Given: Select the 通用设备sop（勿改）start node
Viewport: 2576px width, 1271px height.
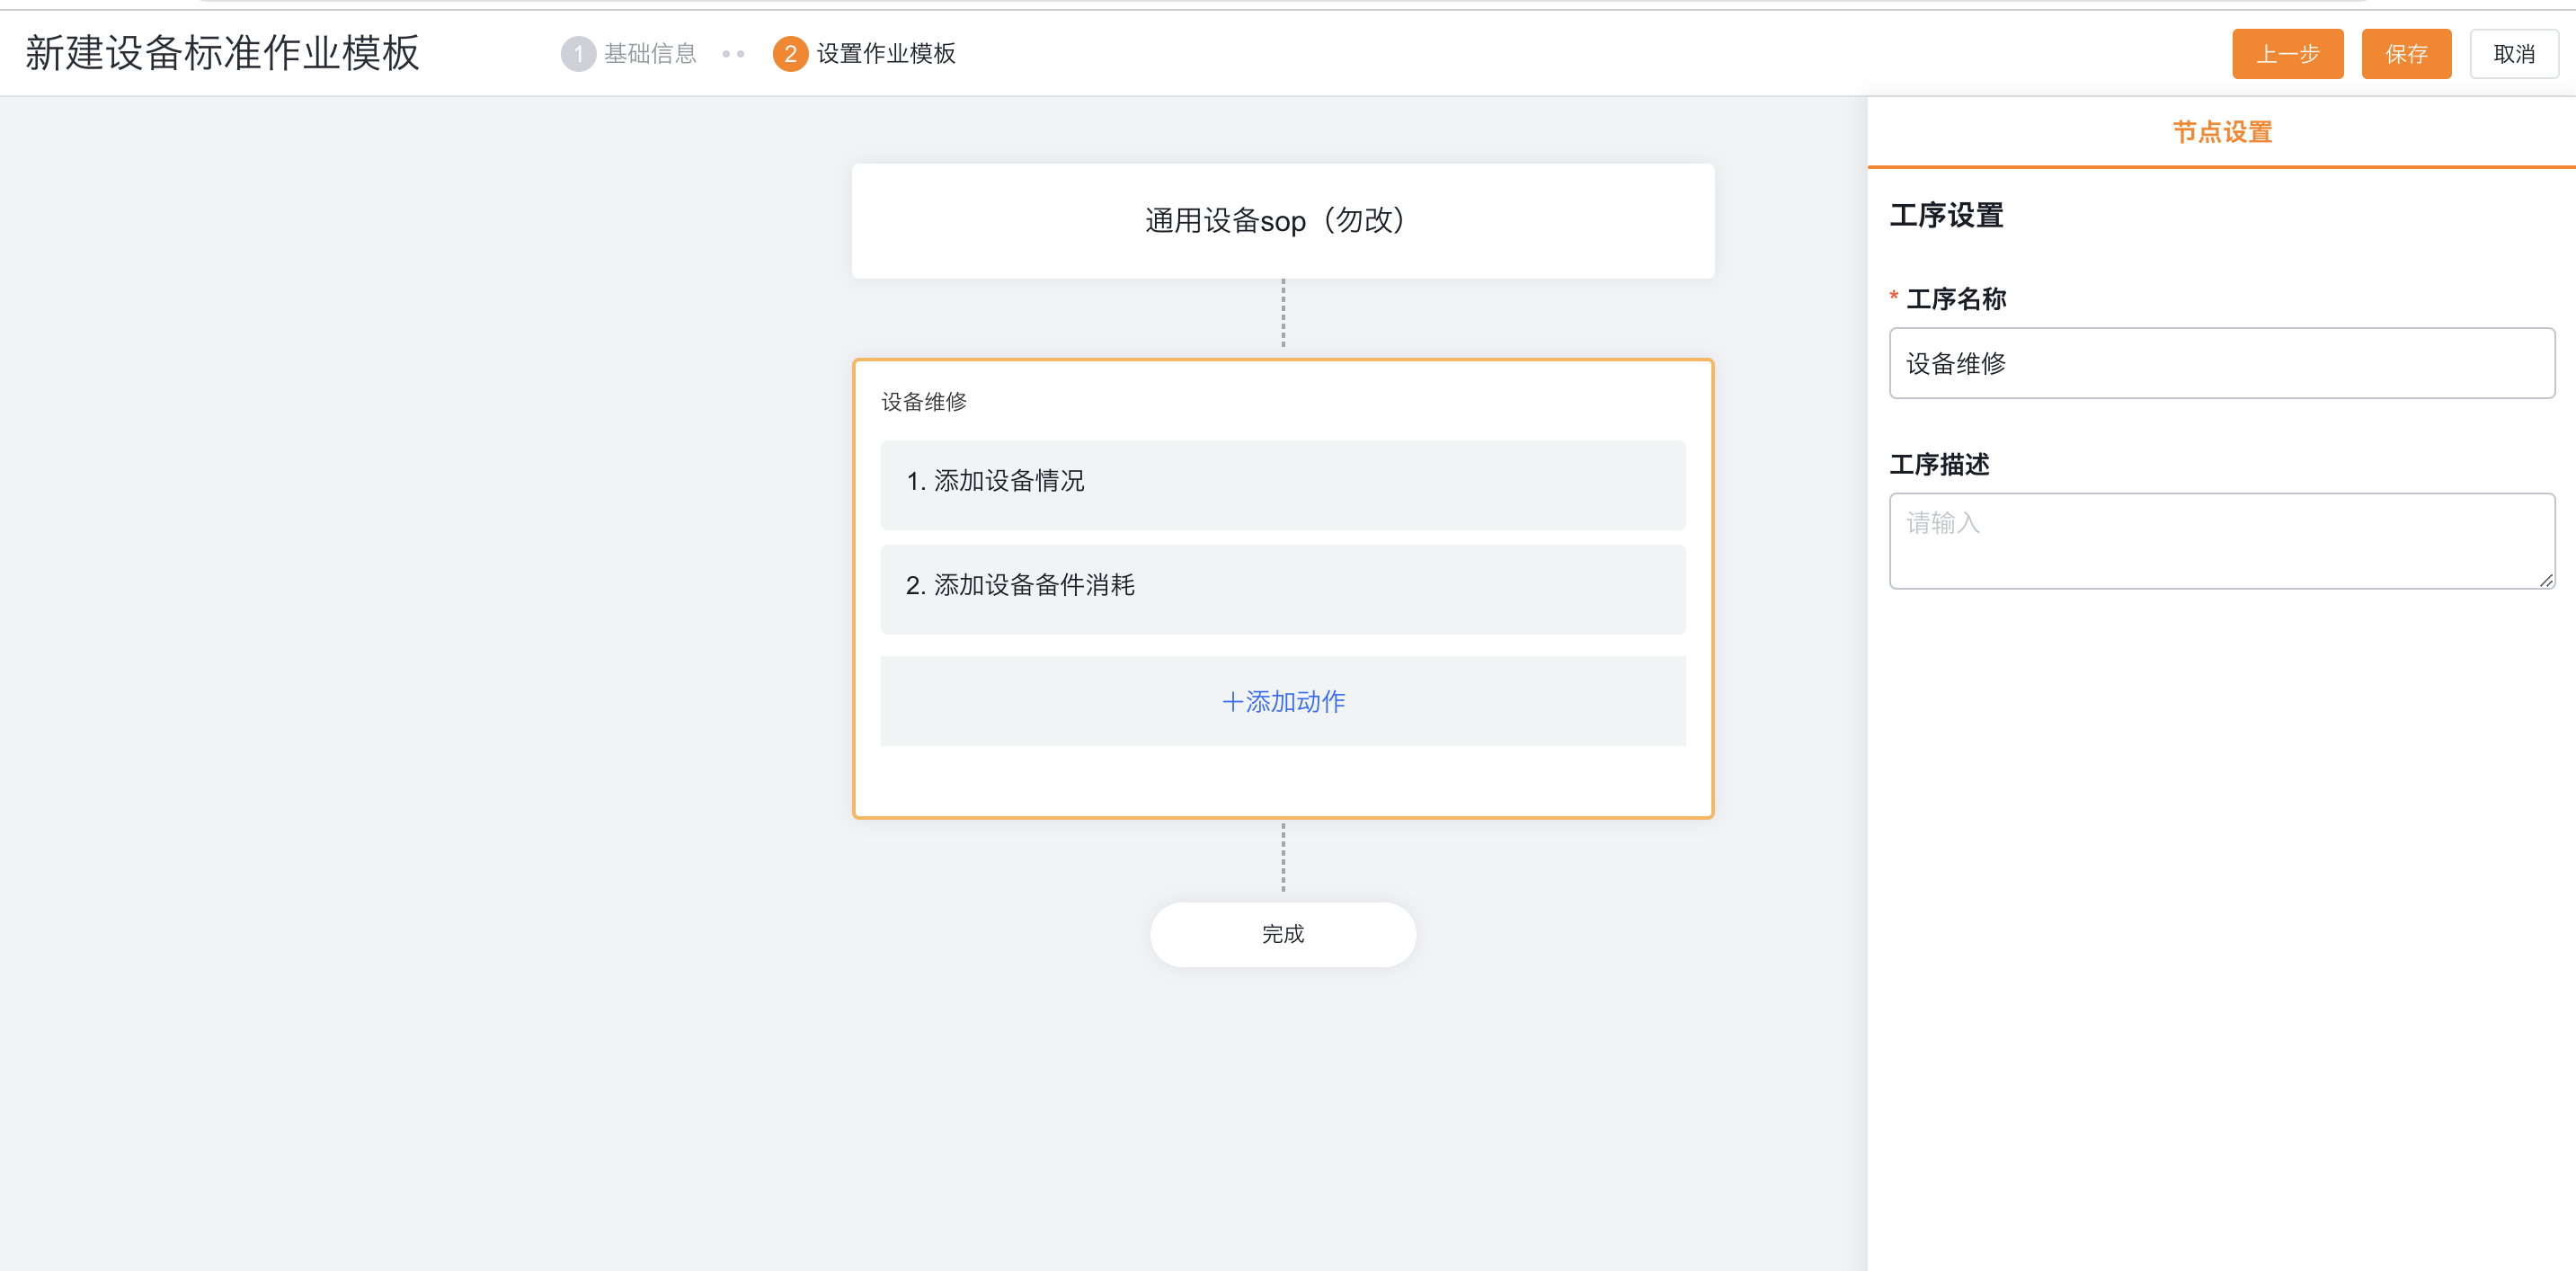Looking at the screenshot, I should click(x=1283, y=220).
